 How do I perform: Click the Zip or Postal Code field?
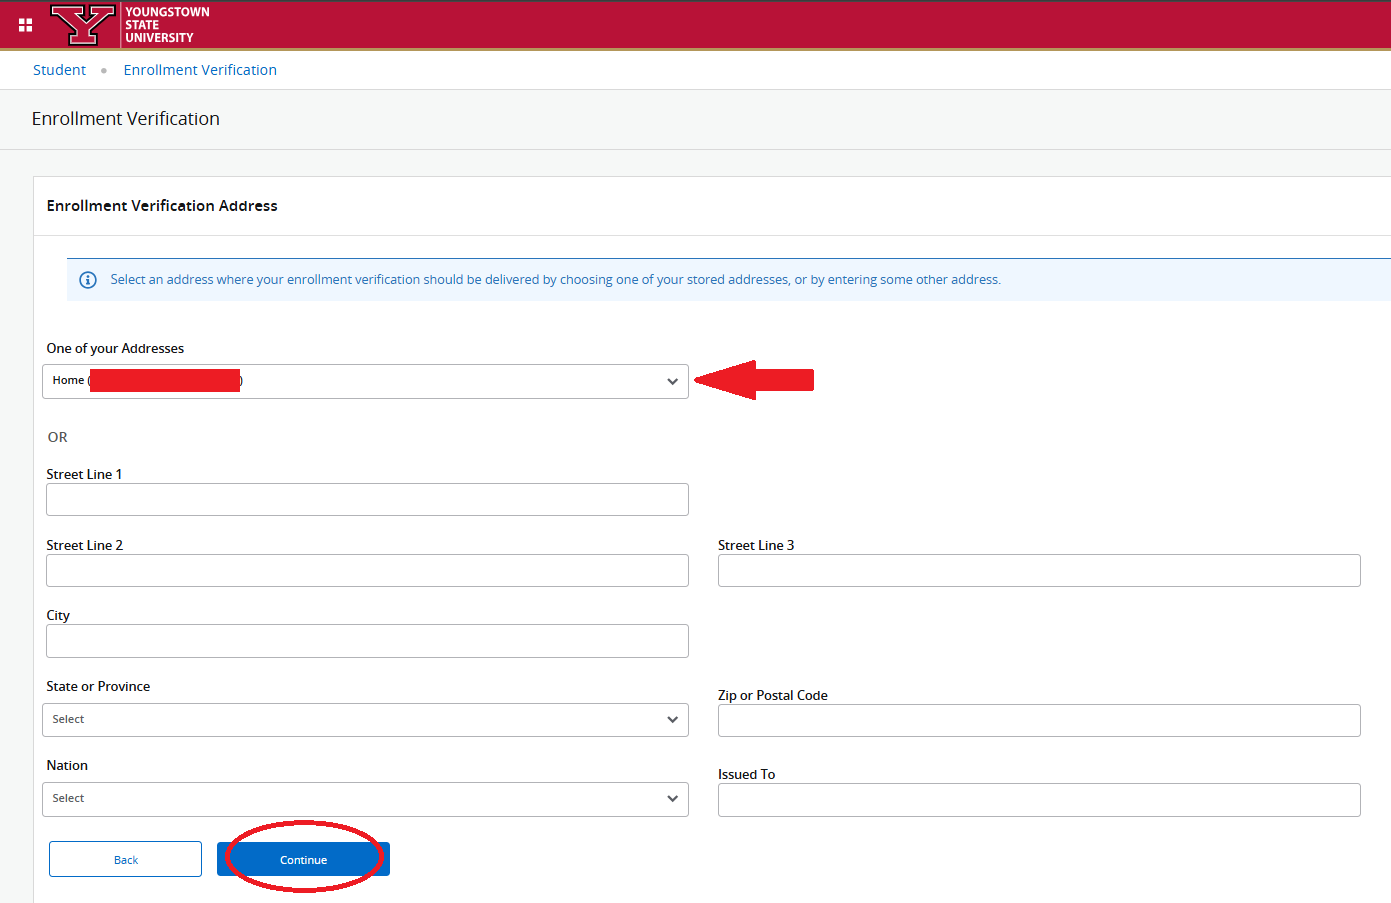(x=1038, y=720)
